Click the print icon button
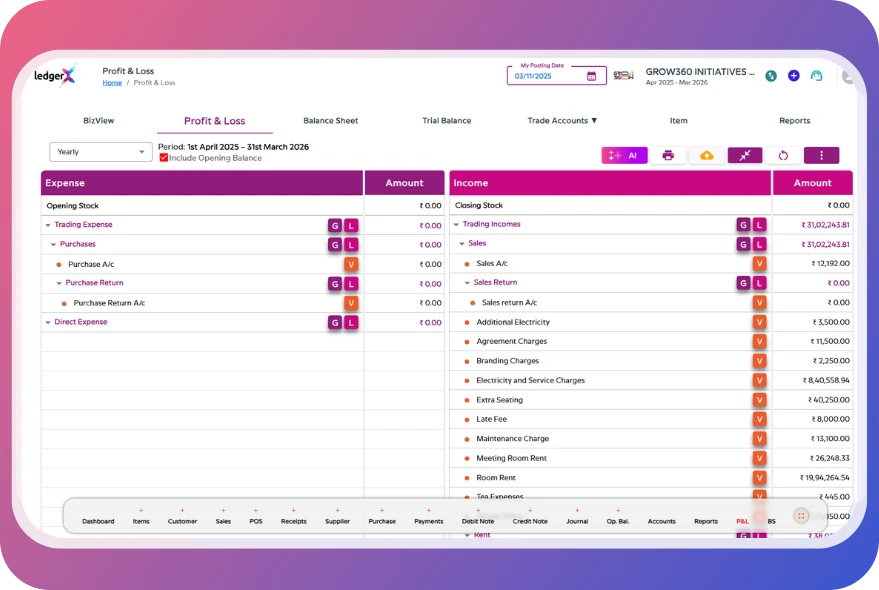 coord(668,155)
